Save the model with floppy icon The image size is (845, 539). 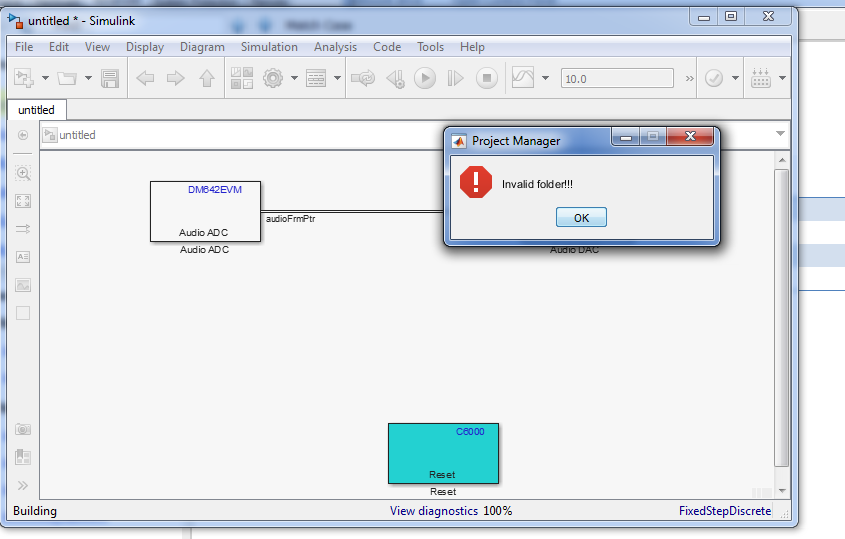110,79
